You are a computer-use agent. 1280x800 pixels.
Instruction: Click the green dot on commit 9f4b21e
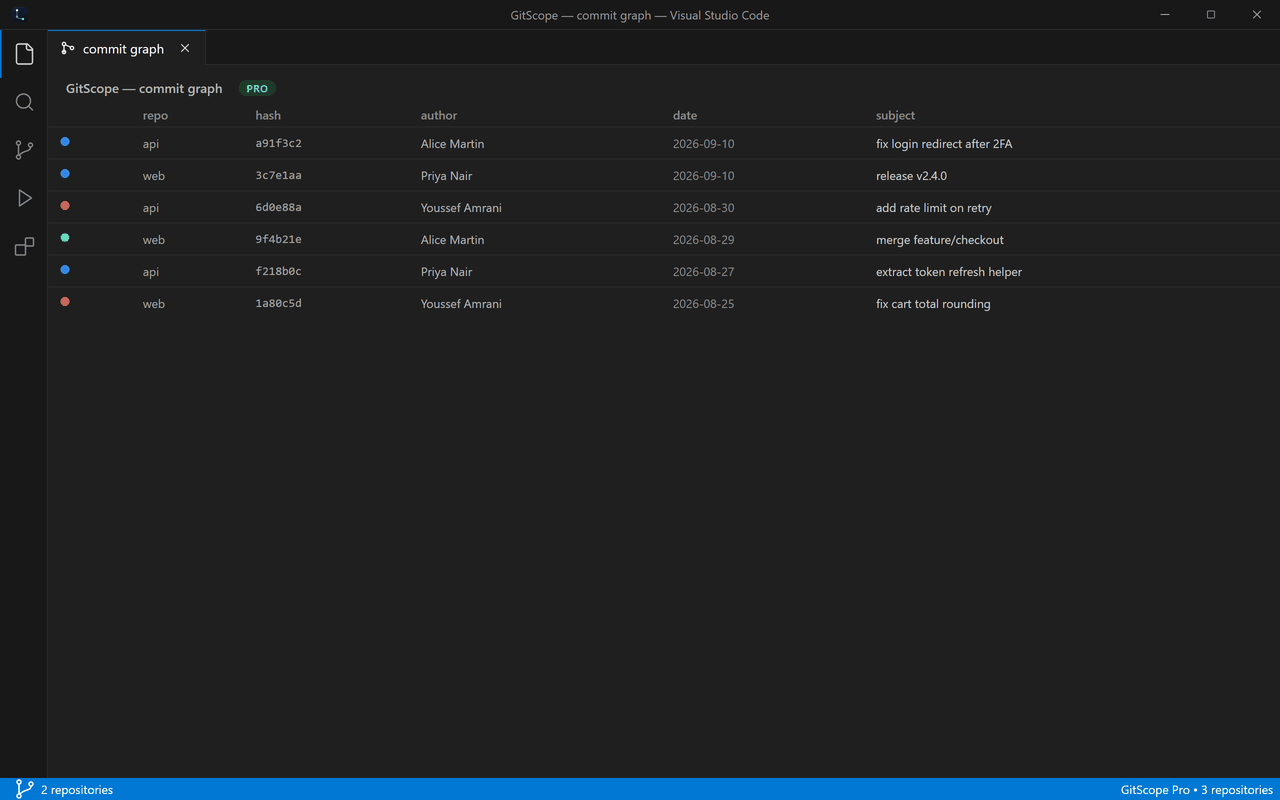tap(65, 238)
